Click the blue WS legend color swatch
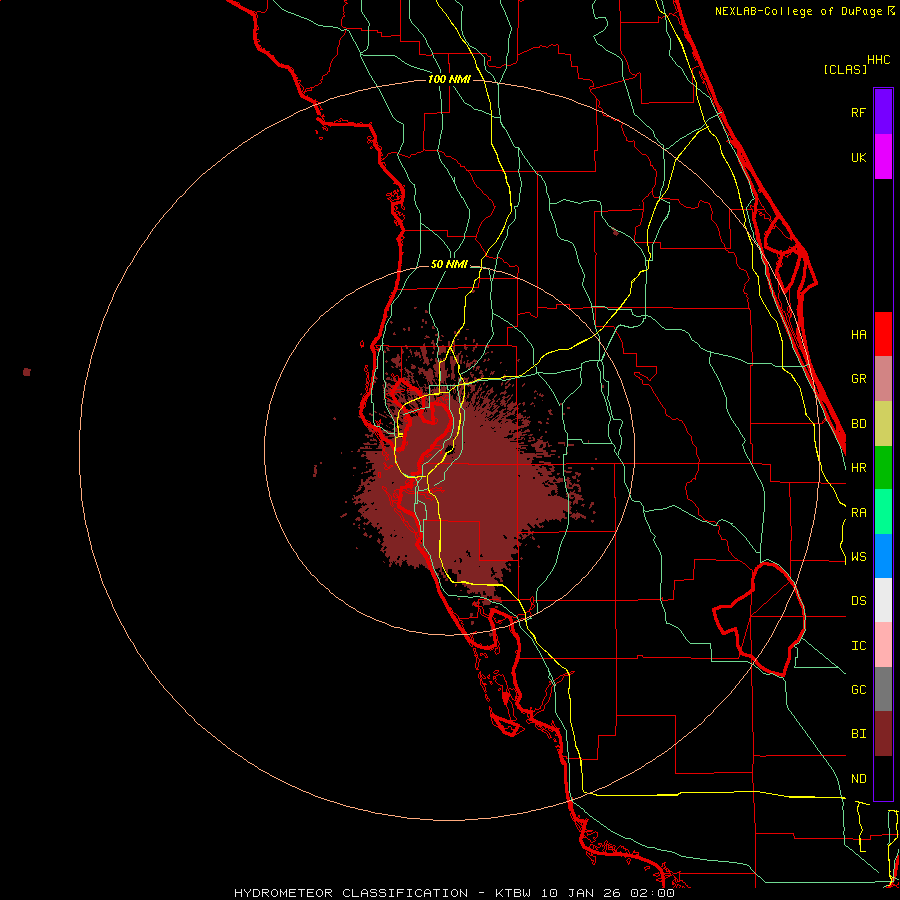The image size is (900, 900). [x=883, y=556]
